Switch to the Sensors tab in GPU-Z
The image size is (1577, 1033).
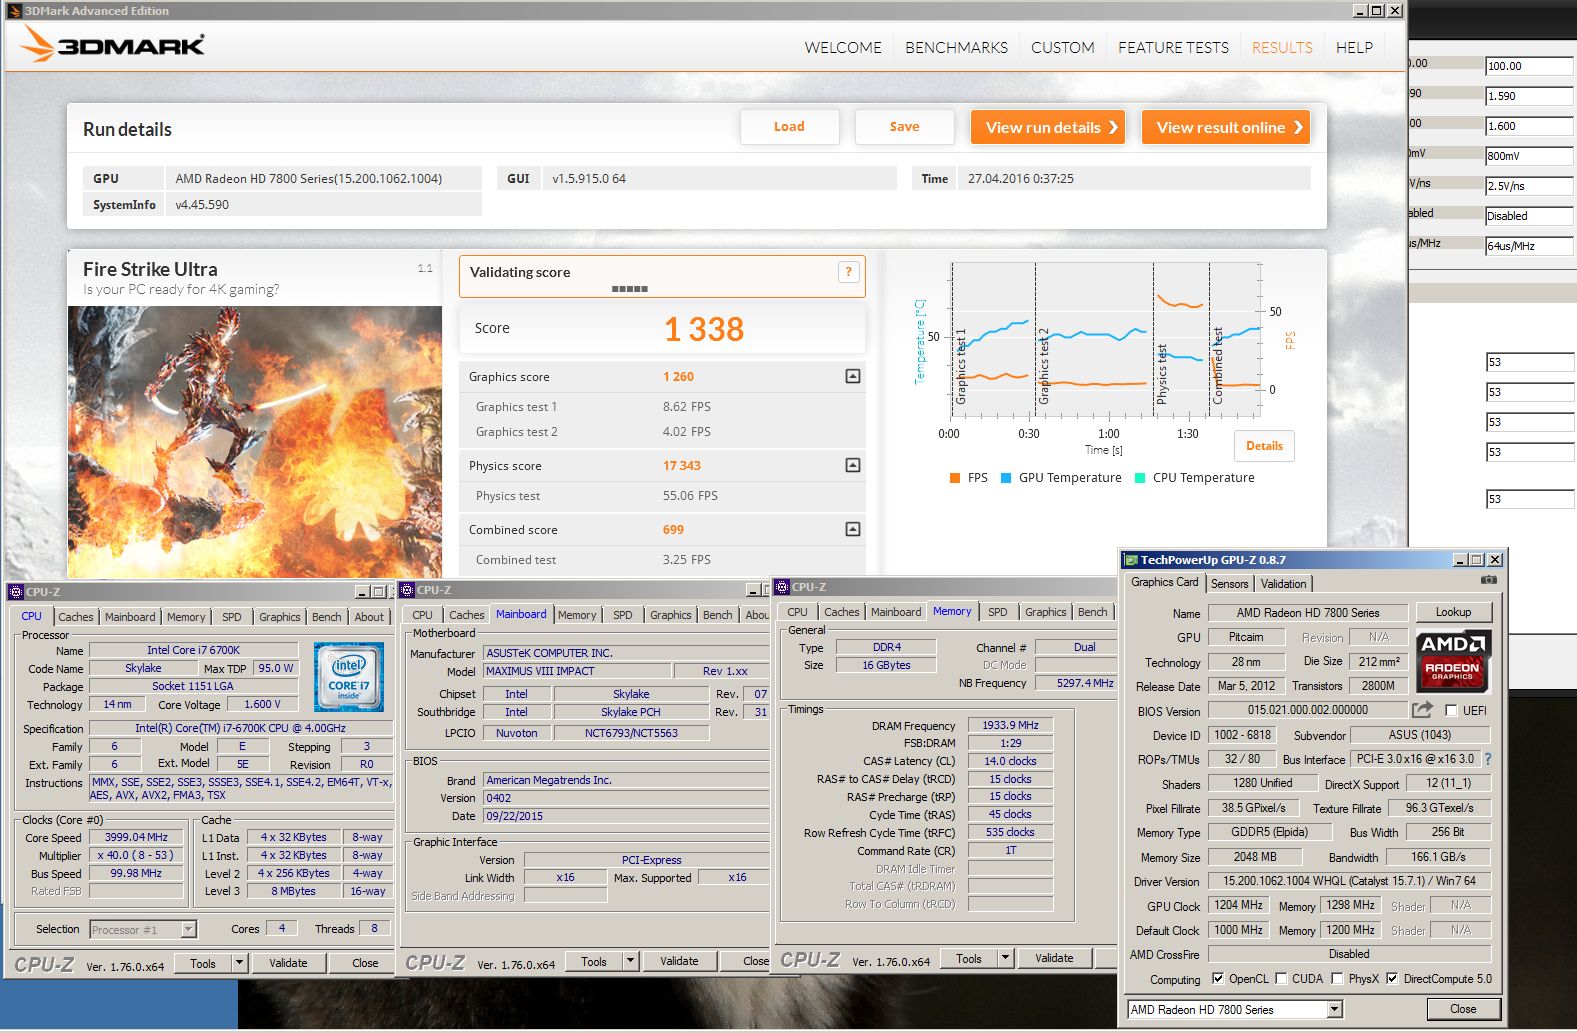(1229, 583)
